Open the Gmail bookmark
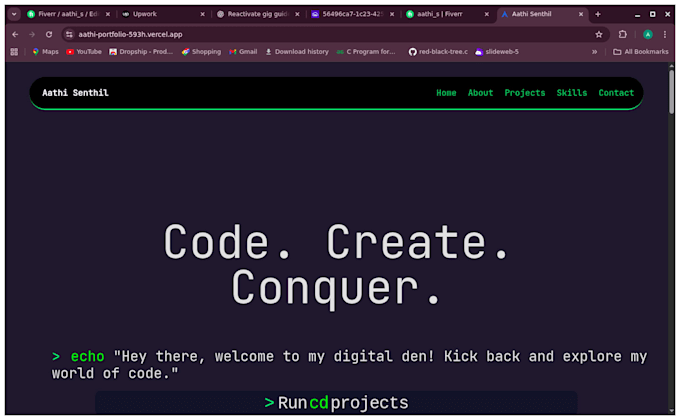The width and height of the screenshot is (680, 420). coord(243,52)
